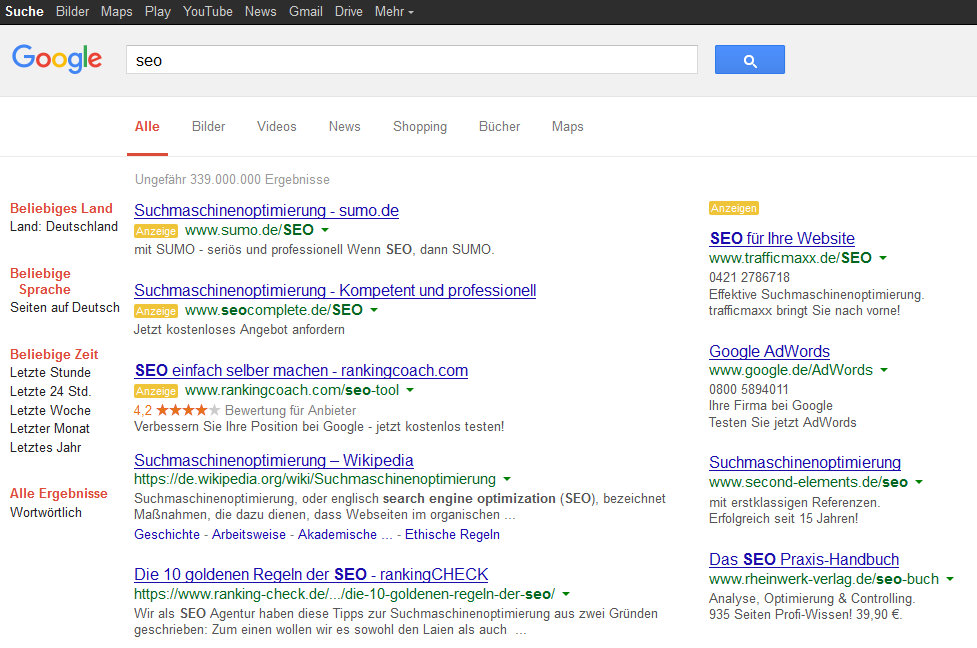Select Beliebige Sprache filter
This screenshot has height=648, width=977.
tap(41, 281)
